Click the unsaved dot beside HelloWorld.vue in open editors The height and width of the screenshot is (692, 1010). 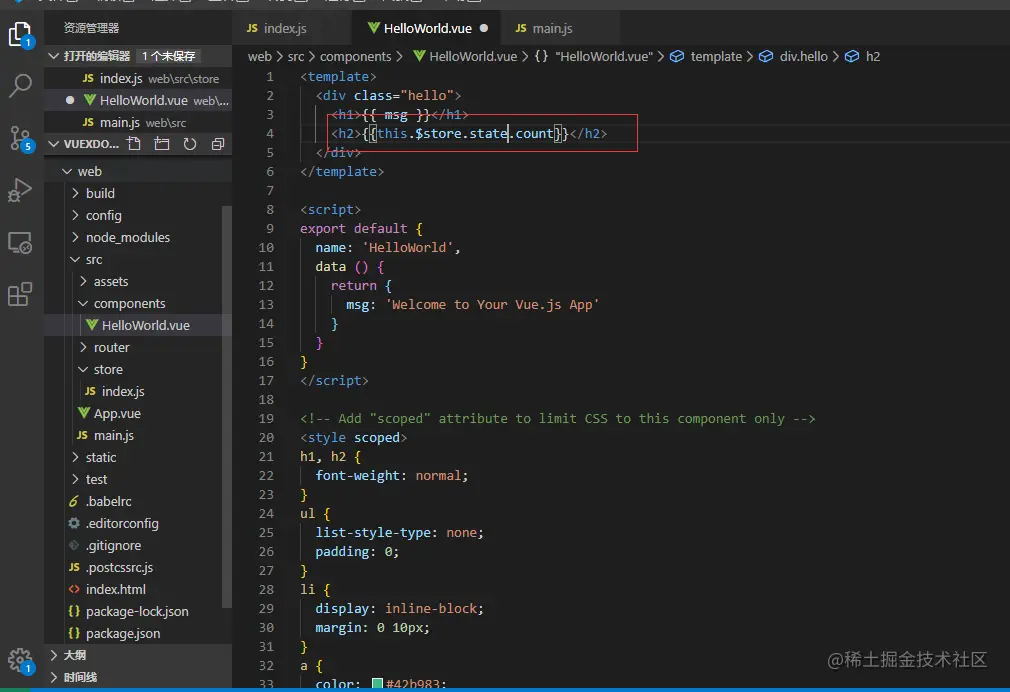[70, 100]
